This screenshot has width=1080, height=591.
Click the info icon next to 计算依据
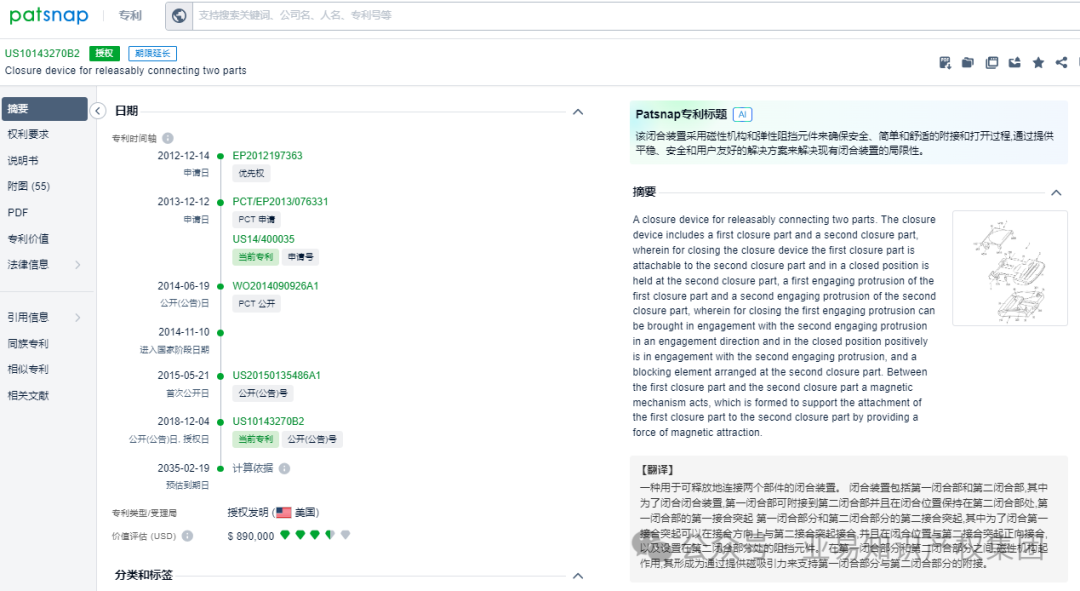283,470
